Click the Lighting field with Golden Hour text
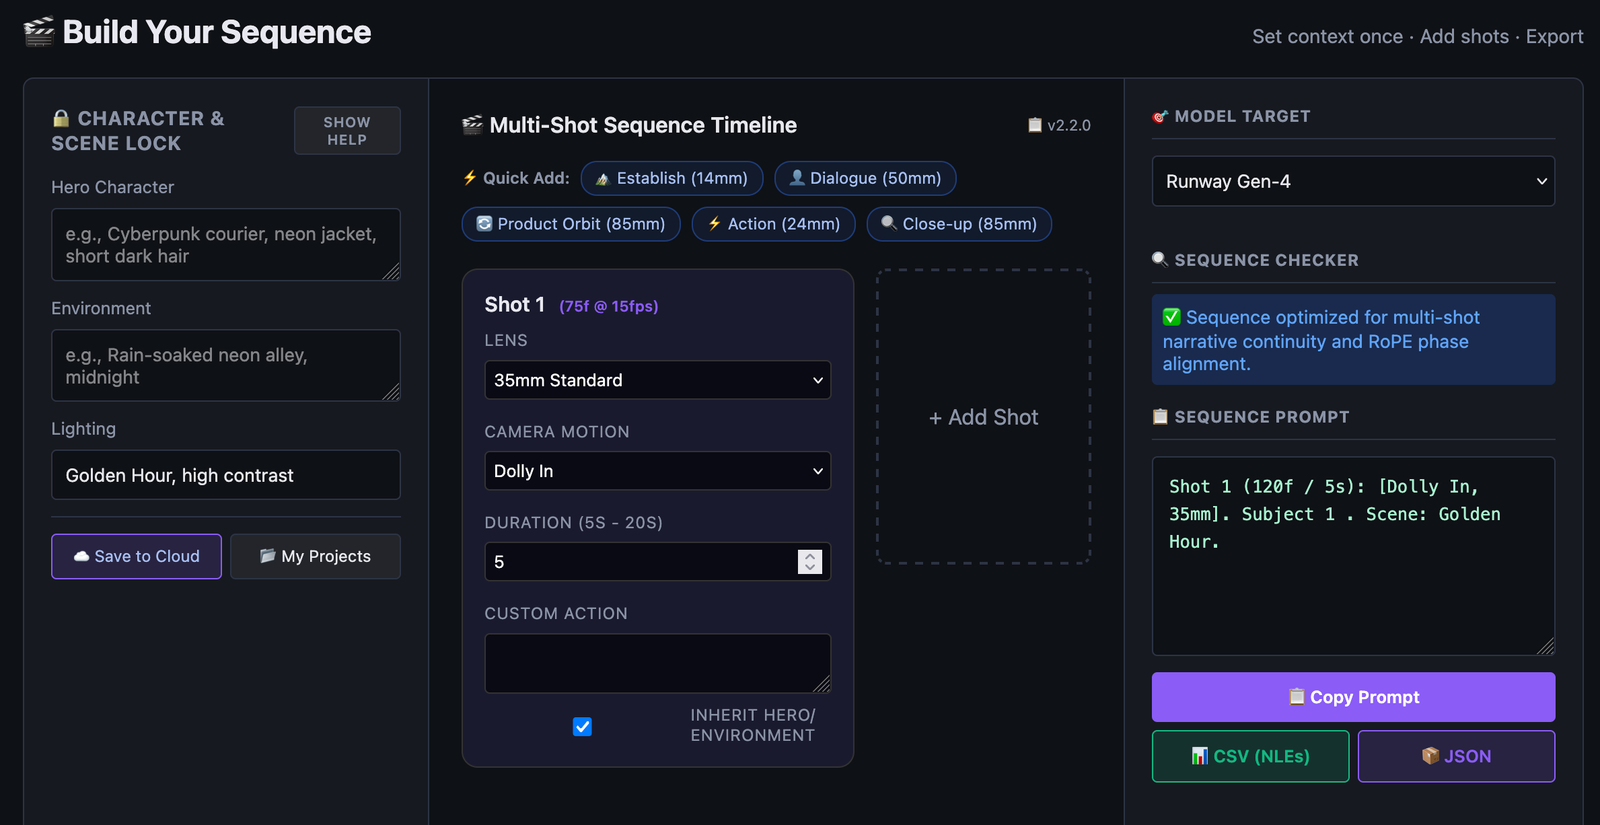Image resolution: width=1600 pixels, height=825 pixels. 226,475
